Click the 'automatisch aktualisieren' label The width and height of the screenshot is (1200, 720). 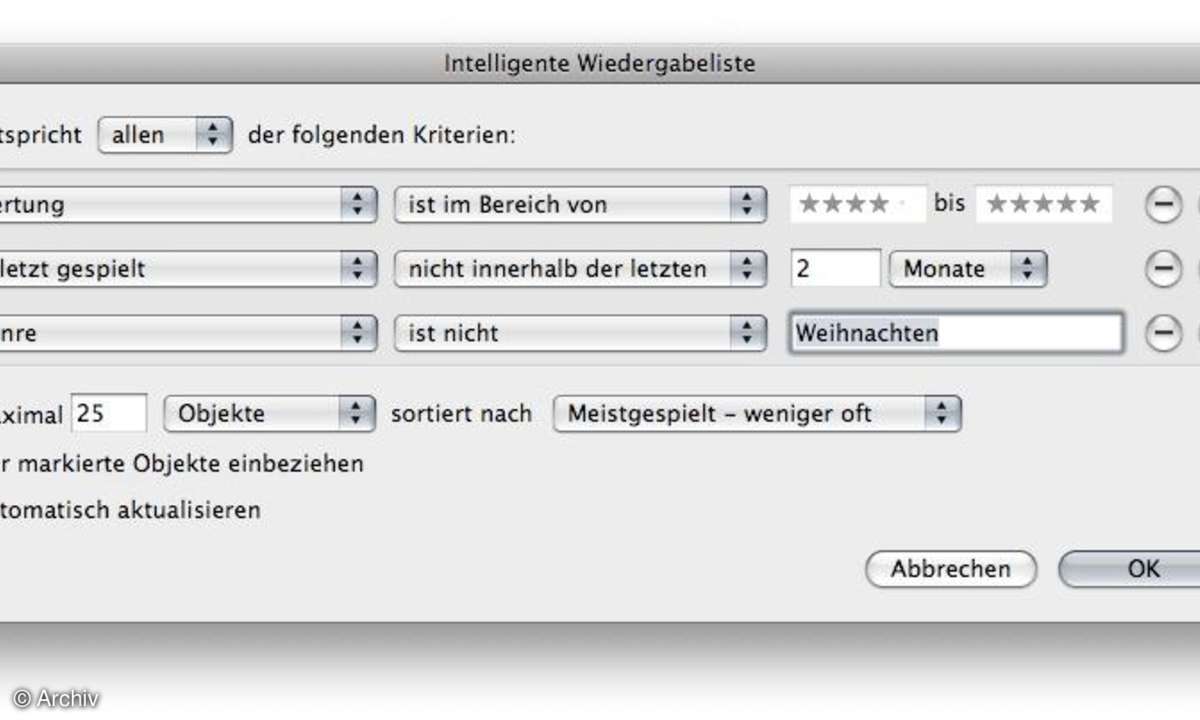click(x=130, y=510)
